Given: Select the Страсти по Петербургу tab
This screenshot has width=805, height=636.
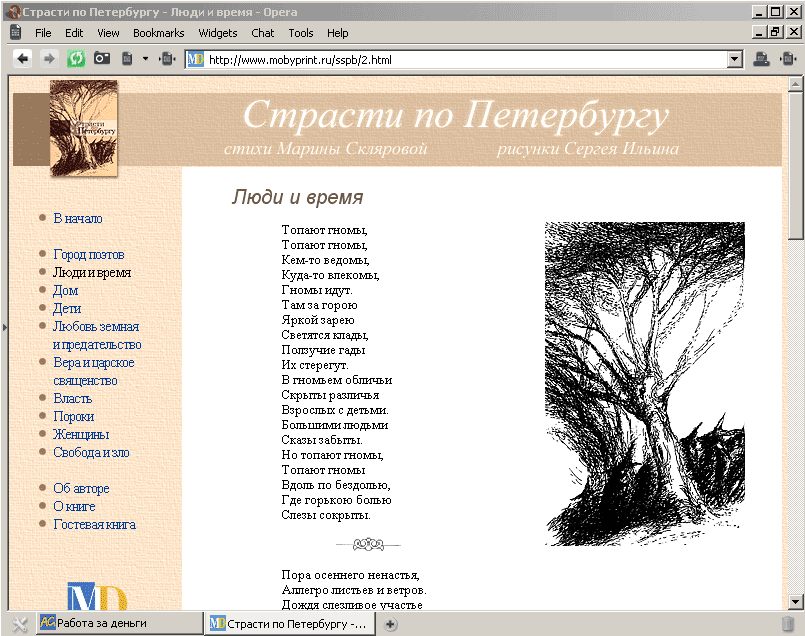Looking at the screenshot, I should point(290,624).
